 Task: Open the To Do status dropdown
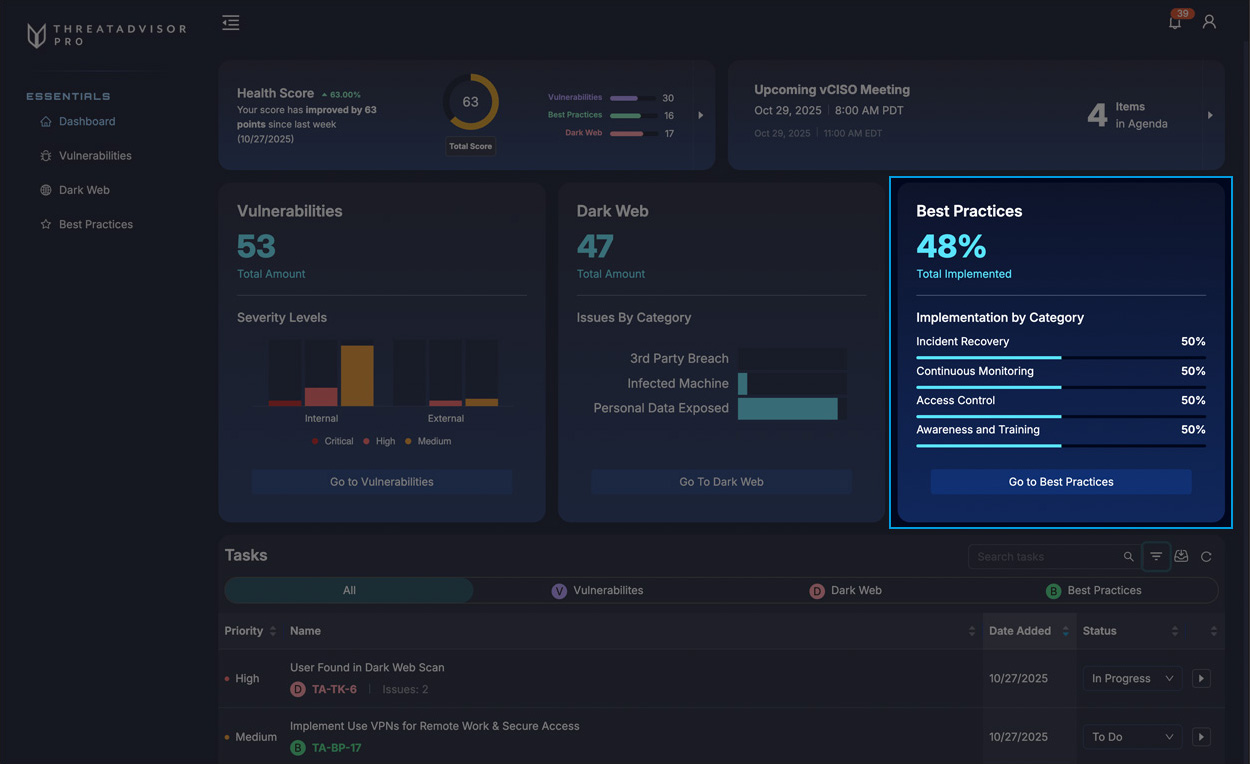point(1131,737)
